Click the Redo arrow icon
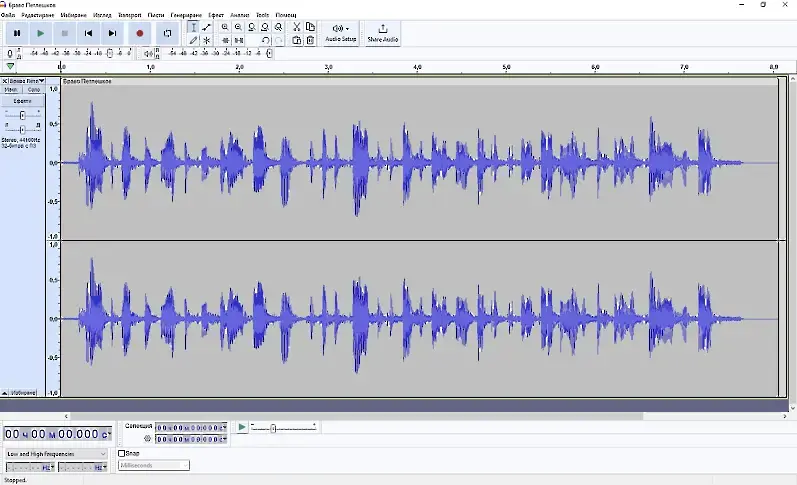 [279, 40]
